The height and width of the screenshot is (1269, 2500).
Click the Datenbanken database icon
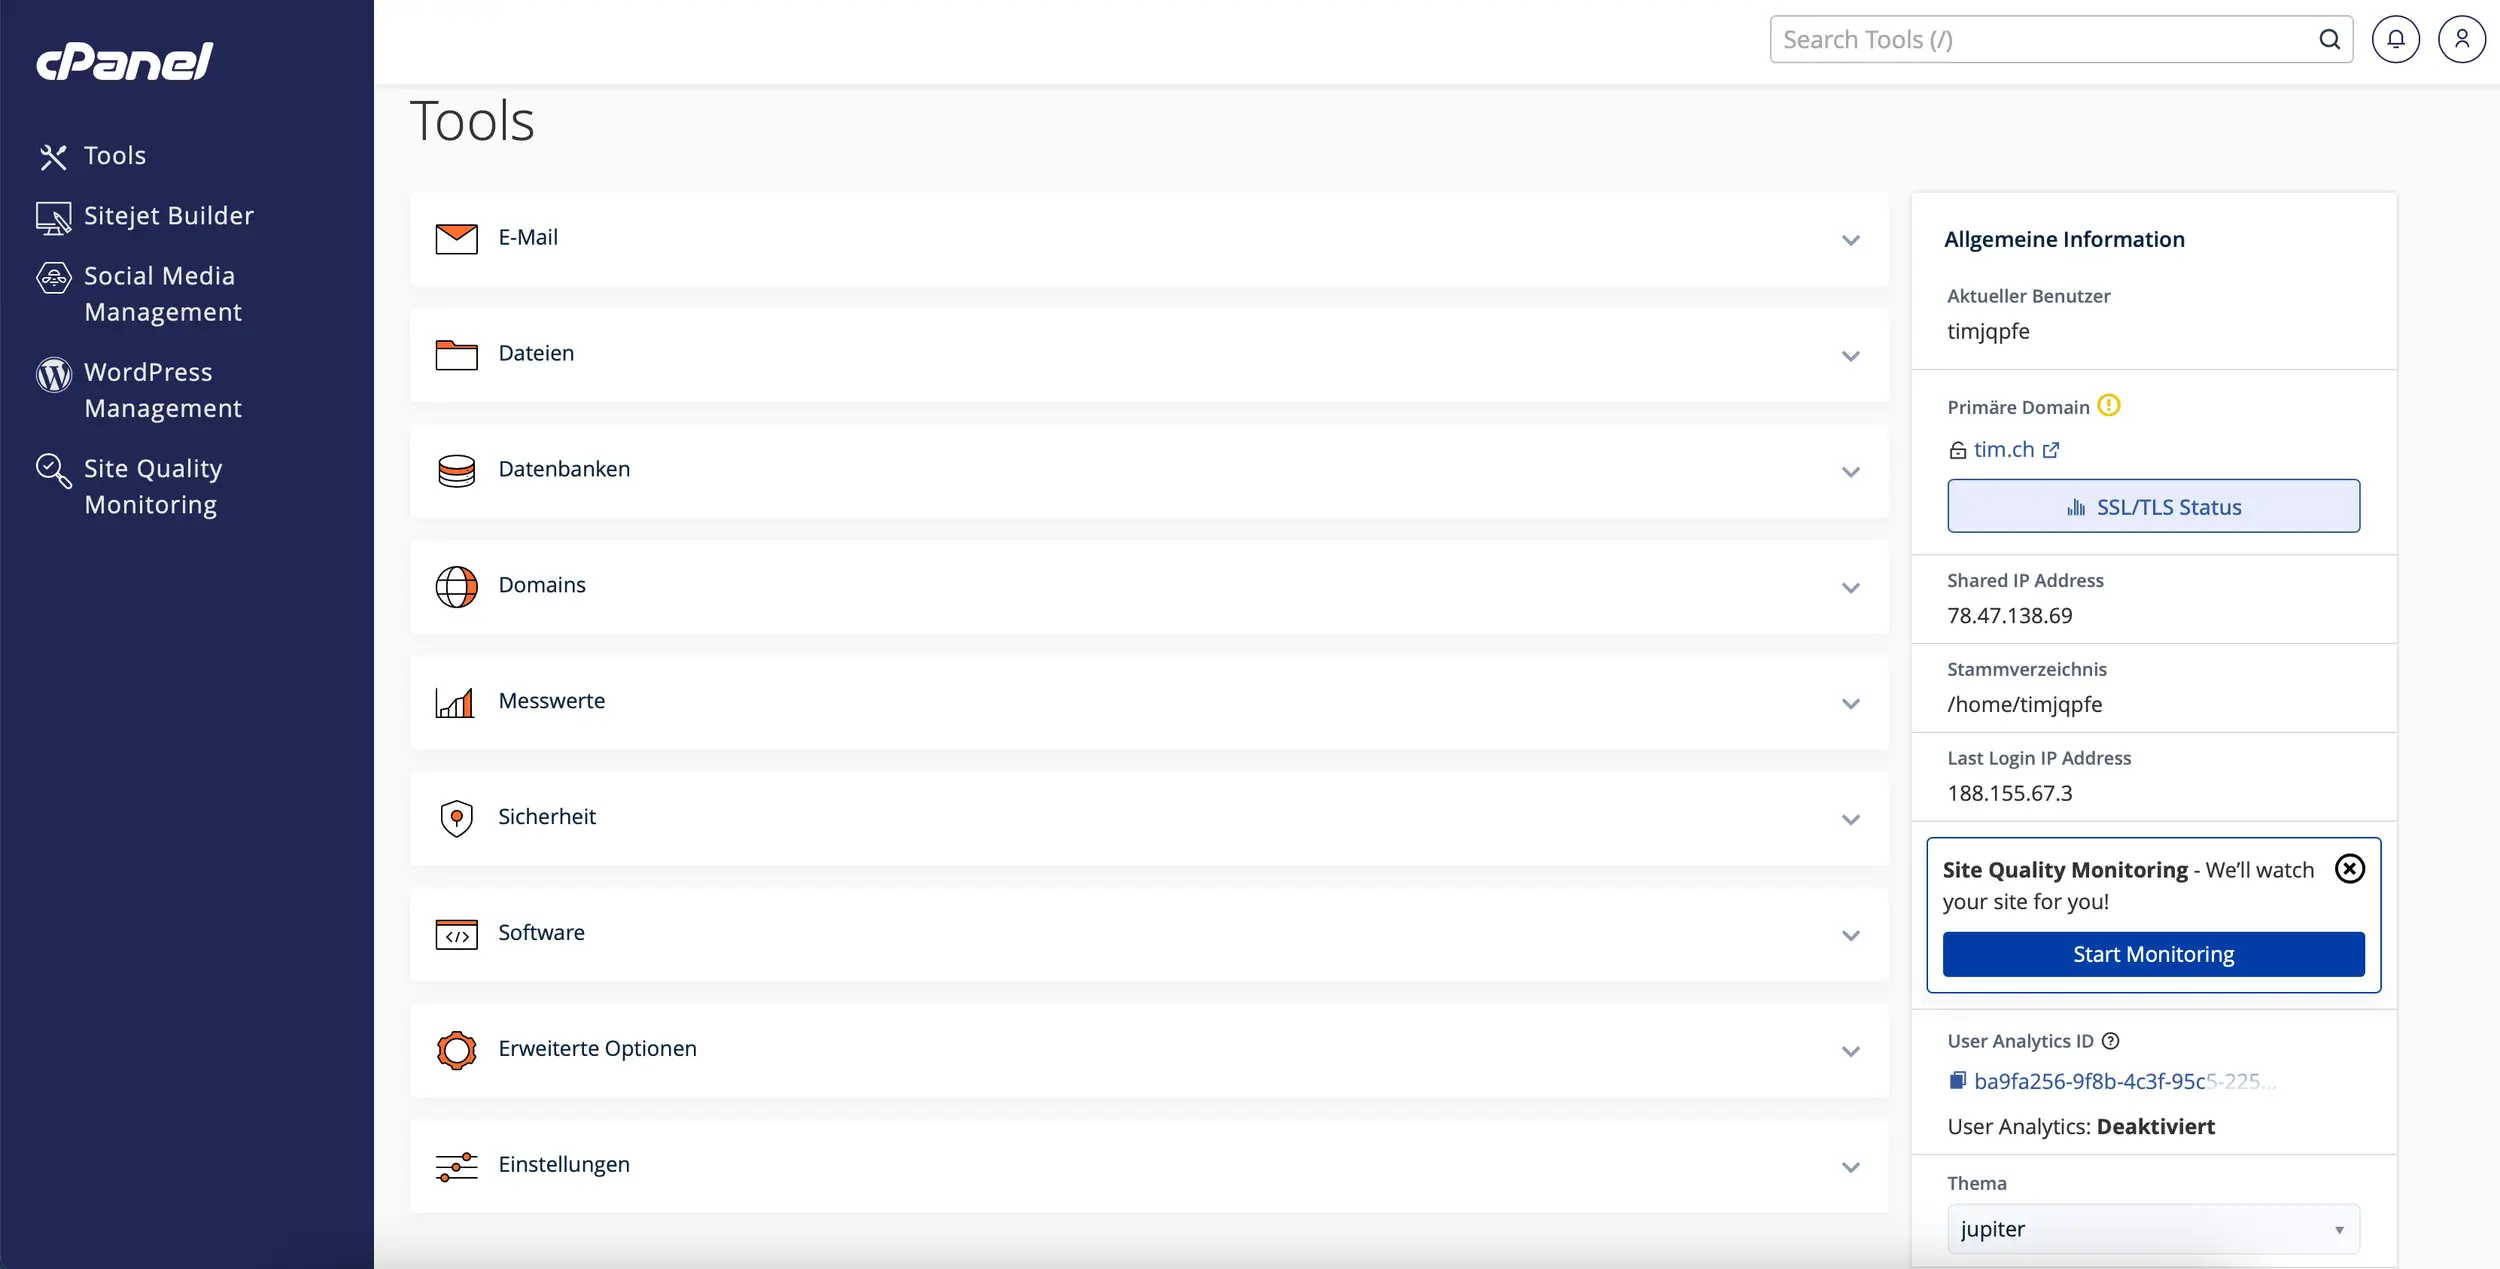(x=456, y=470)
